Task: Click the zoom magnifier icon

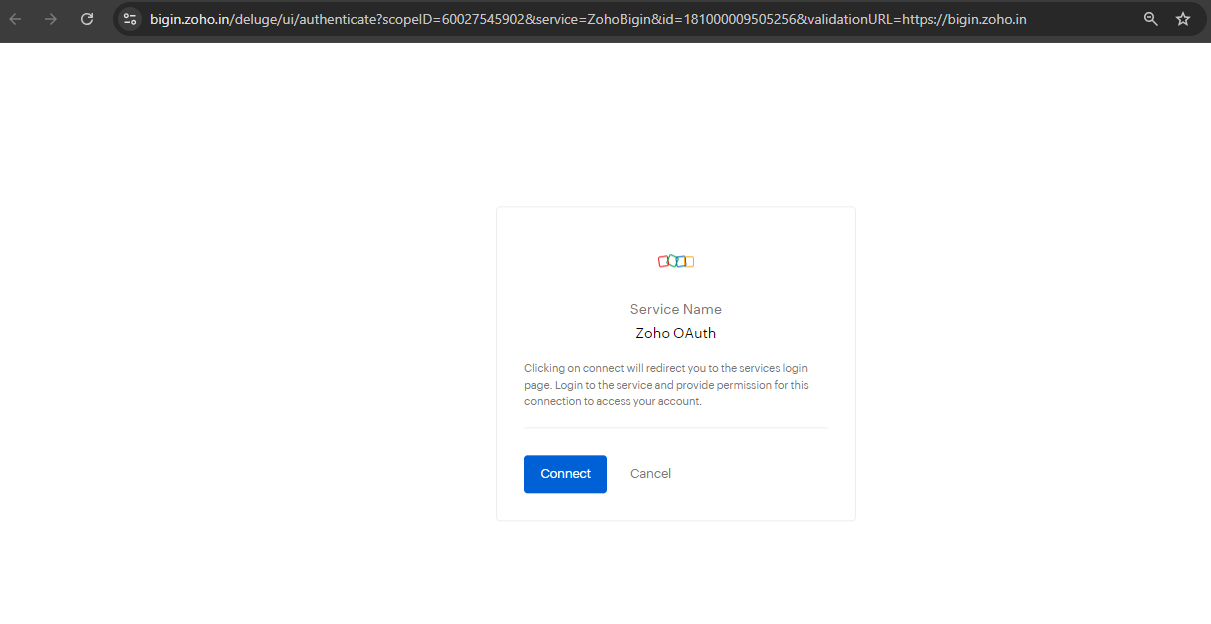Action: [1151, 19]
